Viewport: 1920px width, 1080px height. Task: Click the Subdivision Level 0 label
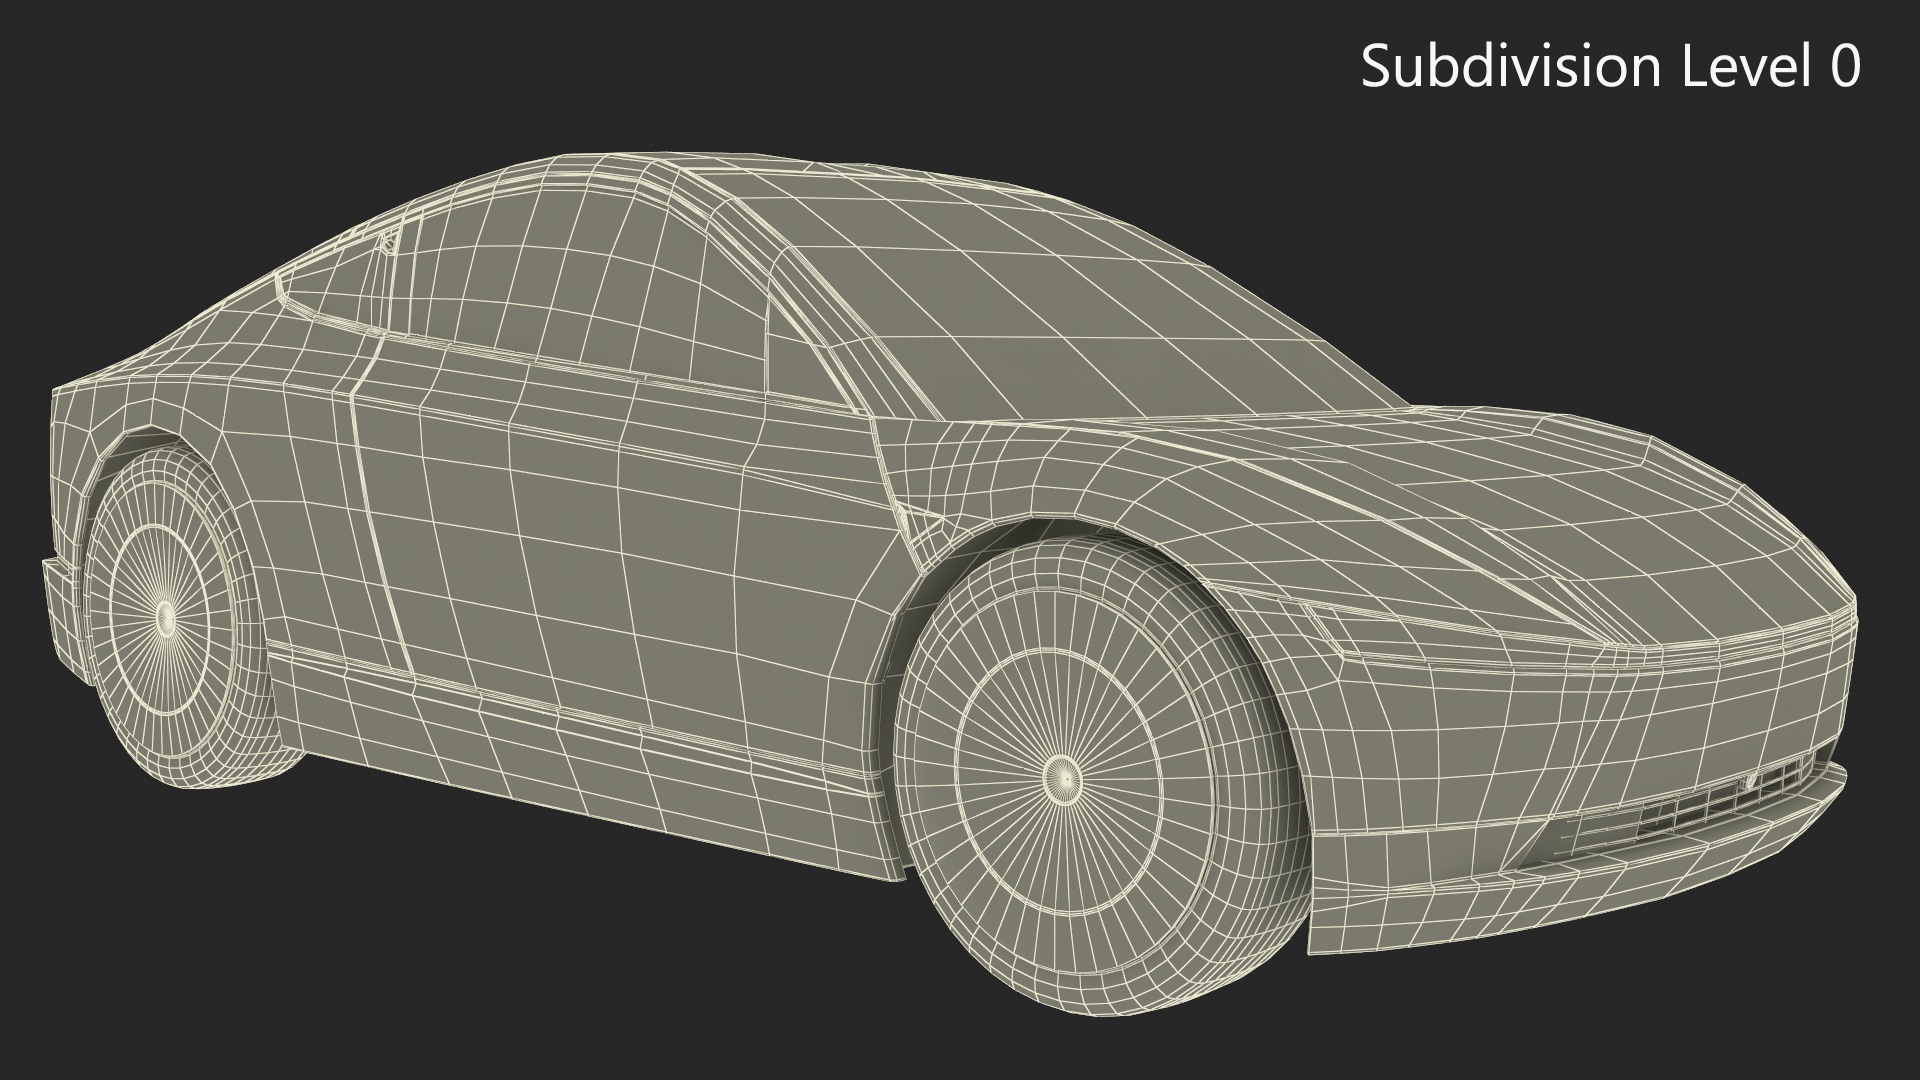pyautogui.click(x=1610, y=67)
